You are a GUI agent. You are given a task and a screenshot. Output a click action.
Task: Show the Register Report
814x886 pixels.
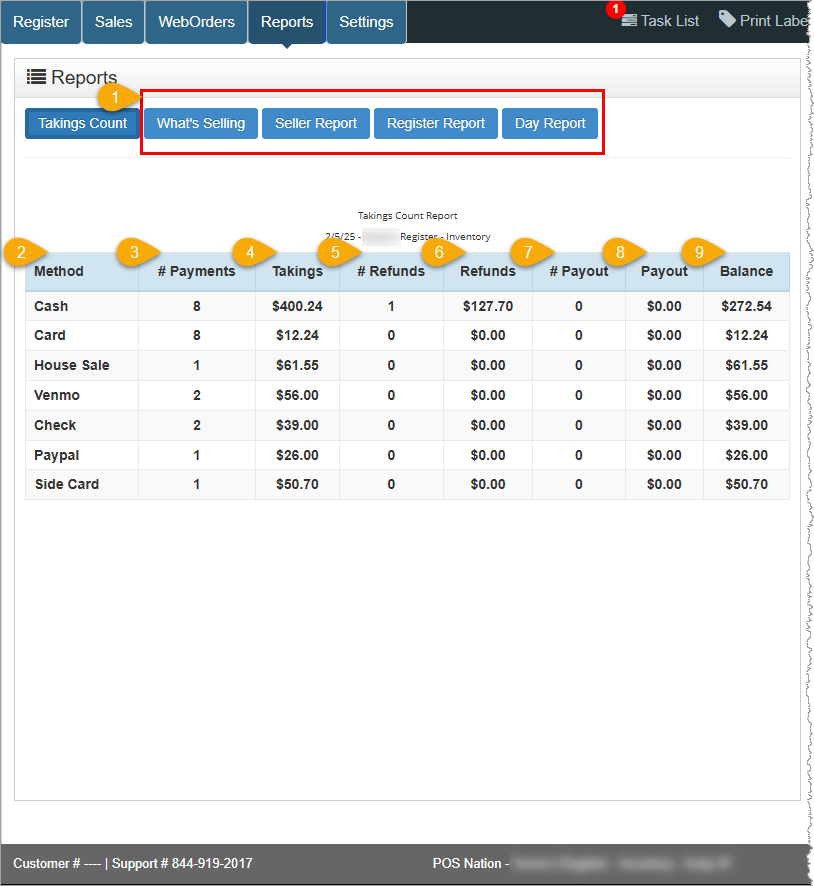435,123
